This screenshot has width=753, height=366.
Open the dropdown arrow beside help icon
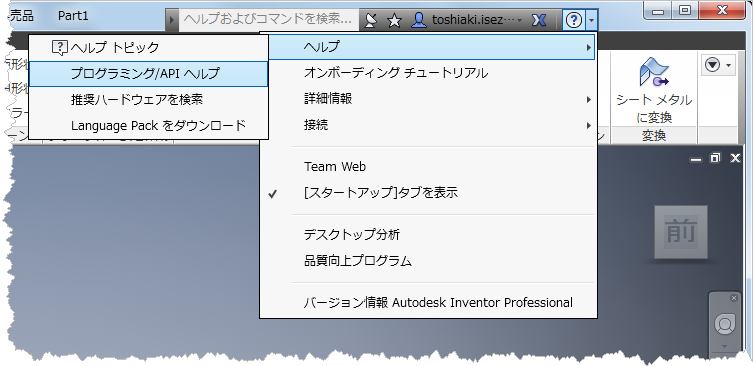[592, 20]
